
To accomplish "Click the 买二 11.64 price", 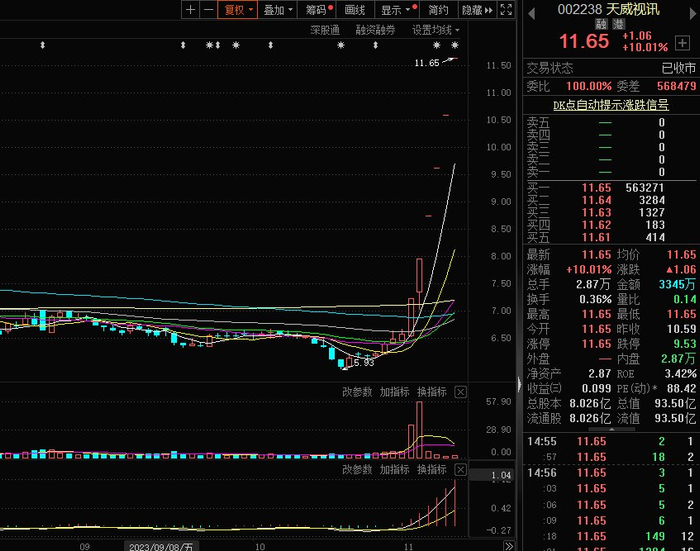I will tap(596, 200).
